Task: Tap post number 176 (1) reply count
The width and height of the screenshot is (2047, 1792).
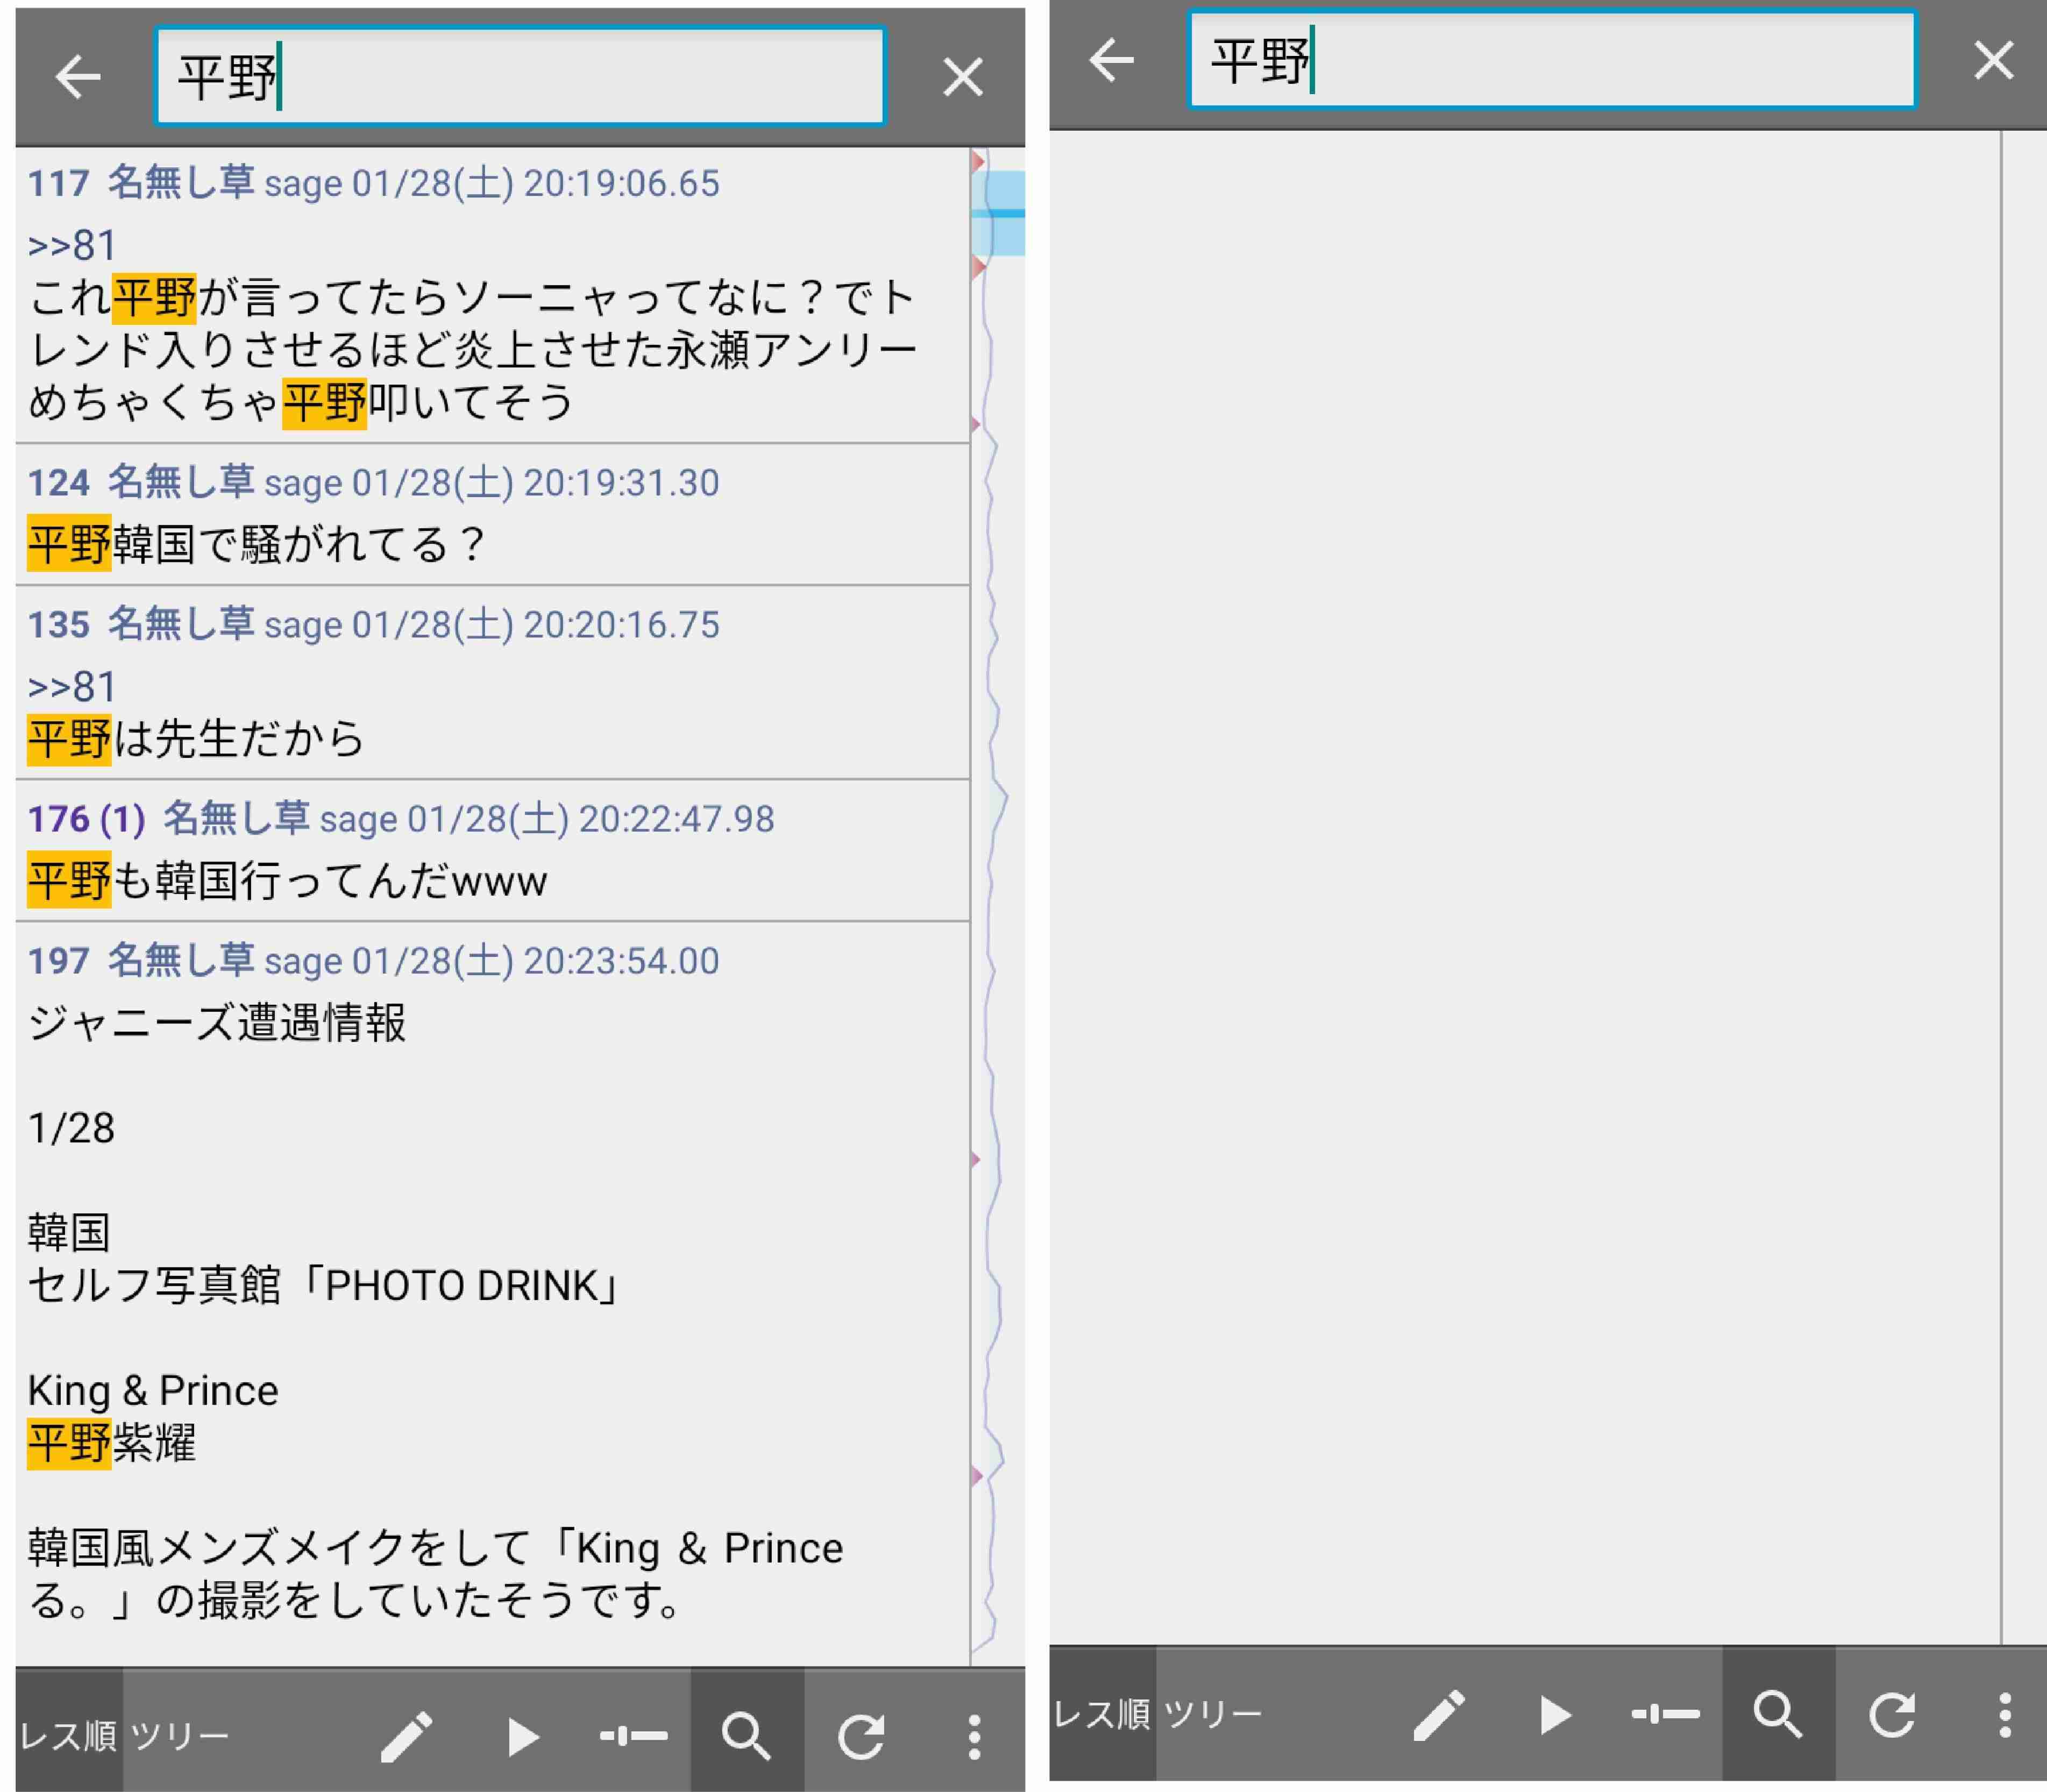Action: coord(86,819)
